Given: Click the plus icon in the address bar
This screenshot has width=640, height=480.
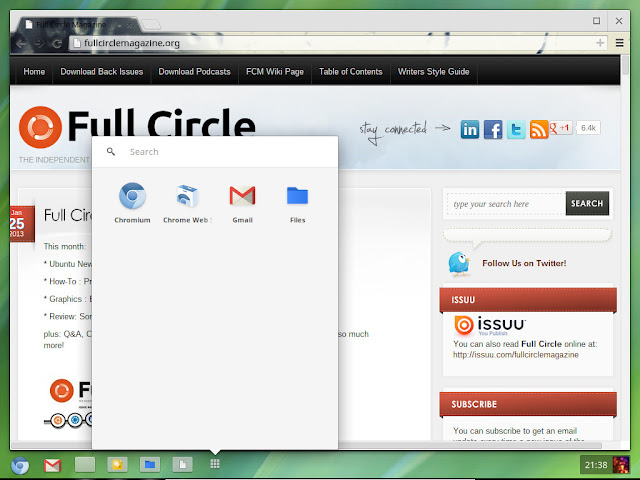Looking at the screenshot, I should click(600, 43).
